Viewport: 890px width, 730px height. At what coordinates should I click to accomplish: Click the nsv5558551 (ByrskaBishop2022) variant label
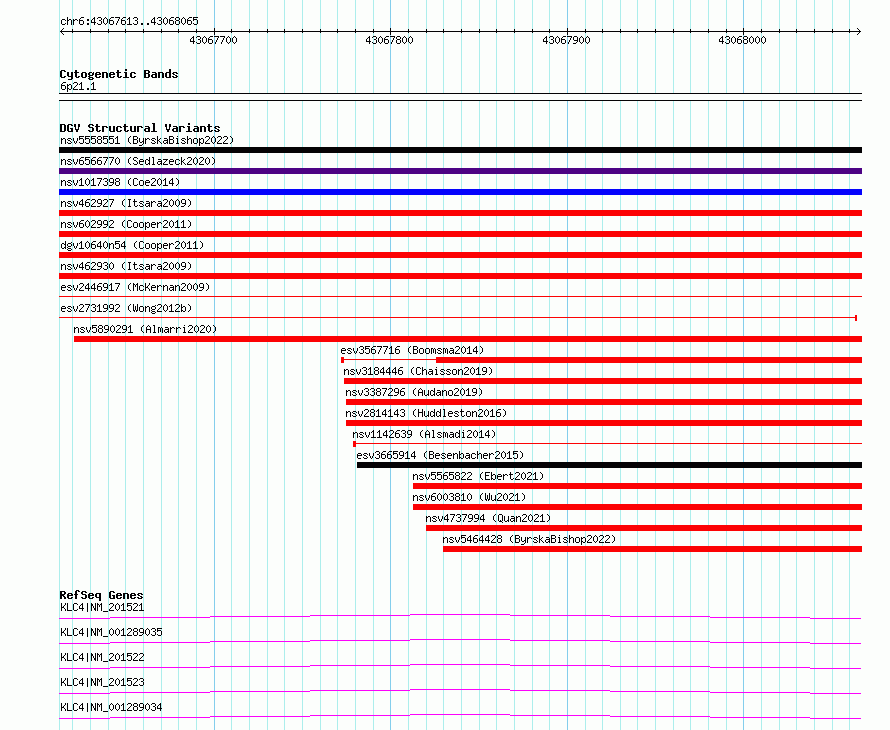pyautogui.click(x=147, y=140)
